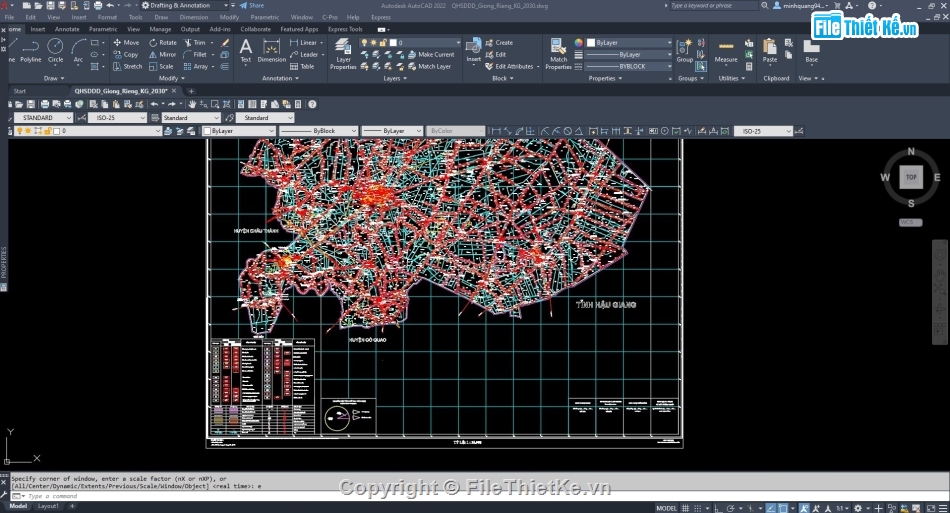Open the object color wheel in Properties
Viewport: 950px width, 513px height.
579,42
